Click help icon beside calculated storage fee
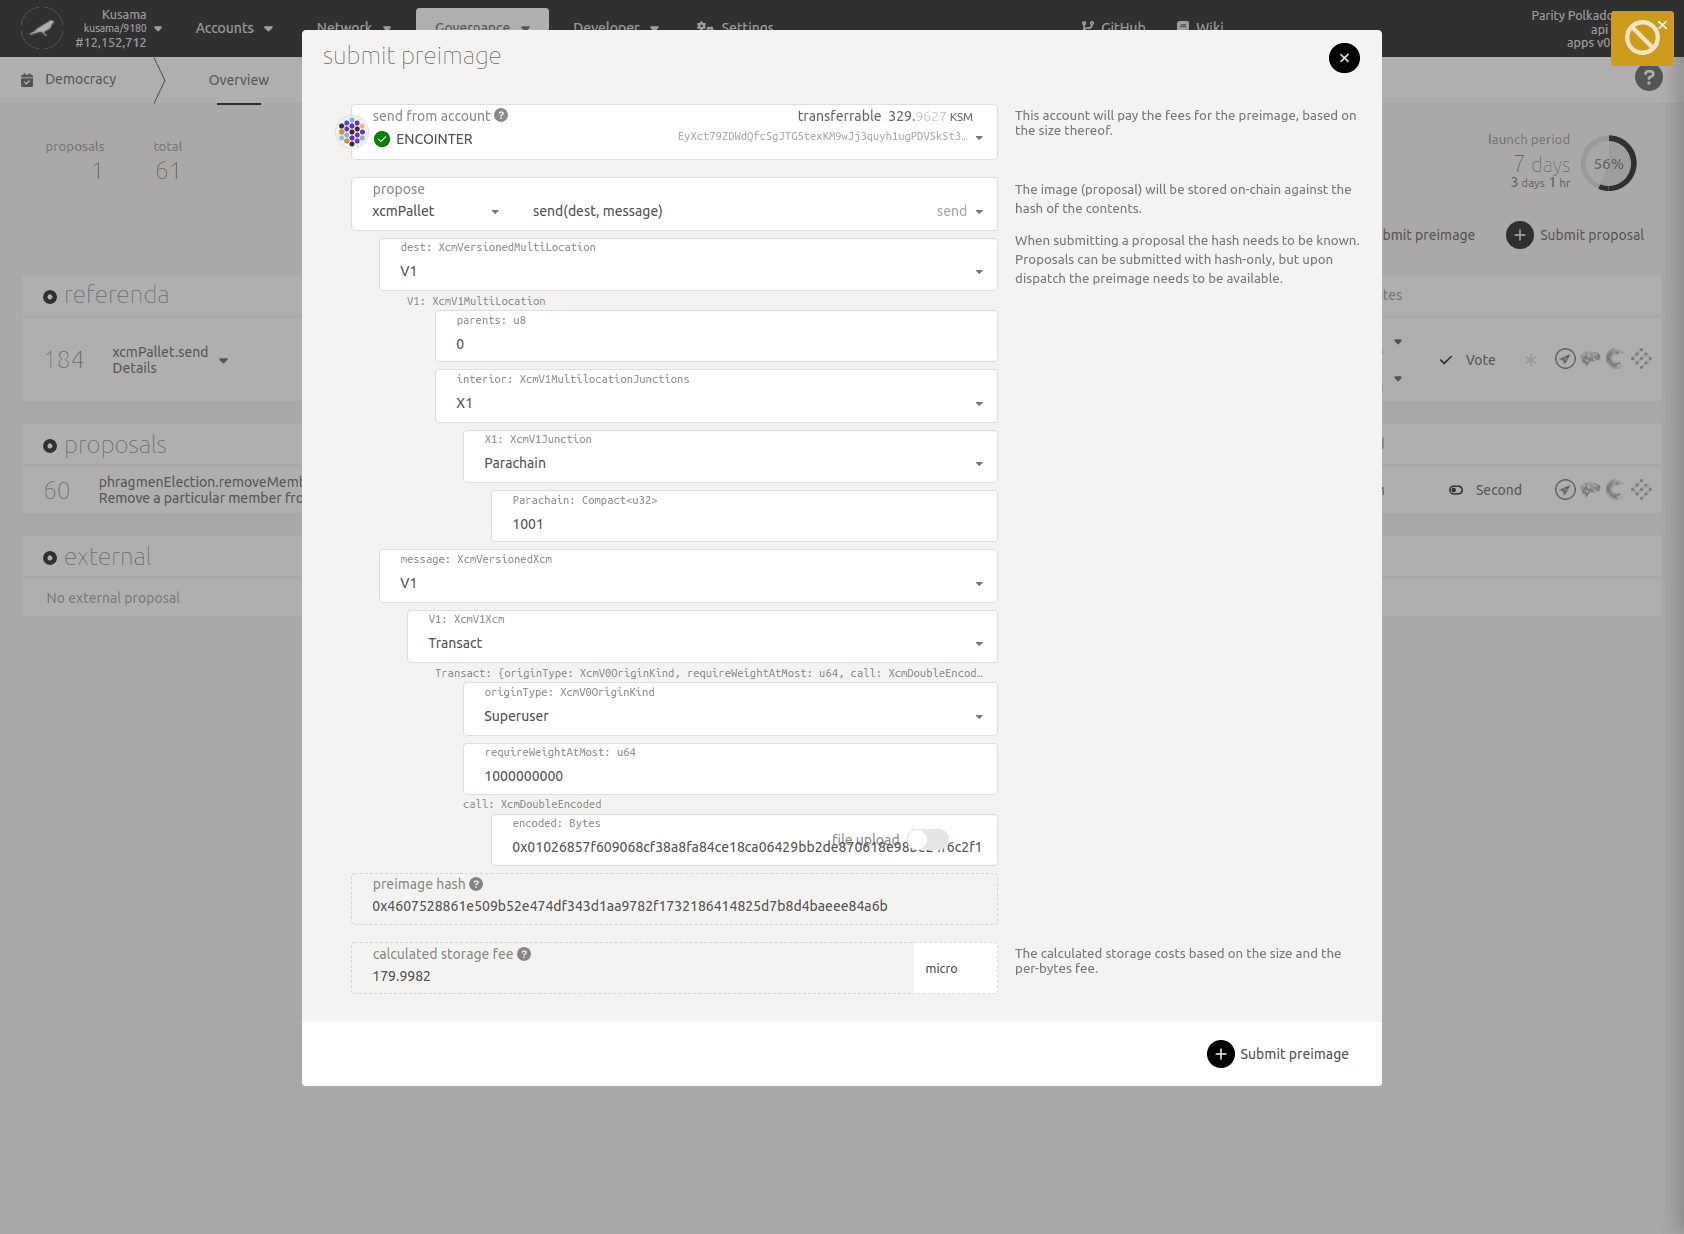 point(524,954)
